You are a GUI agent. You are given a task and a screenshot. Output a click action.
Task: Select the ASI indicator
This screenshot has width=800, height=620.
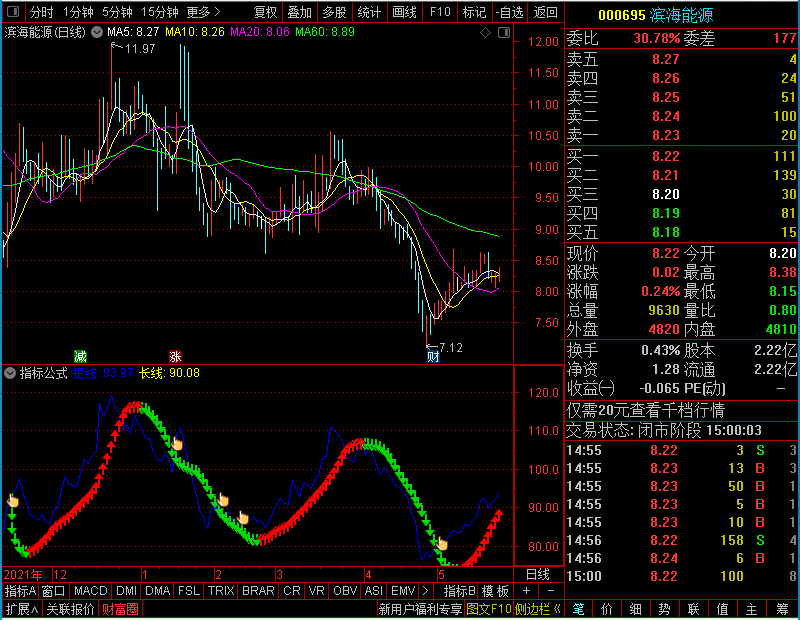tap(373, 591)
